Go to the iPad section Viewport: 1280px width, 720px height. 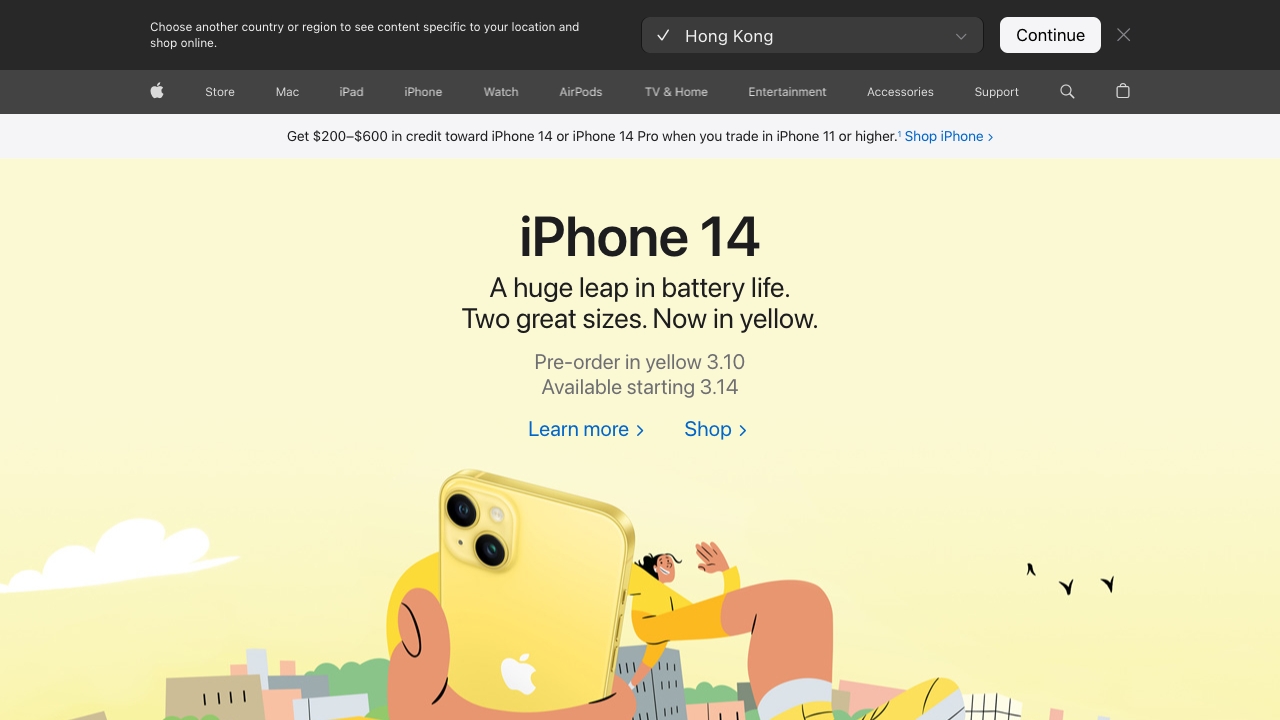(351, 91)
